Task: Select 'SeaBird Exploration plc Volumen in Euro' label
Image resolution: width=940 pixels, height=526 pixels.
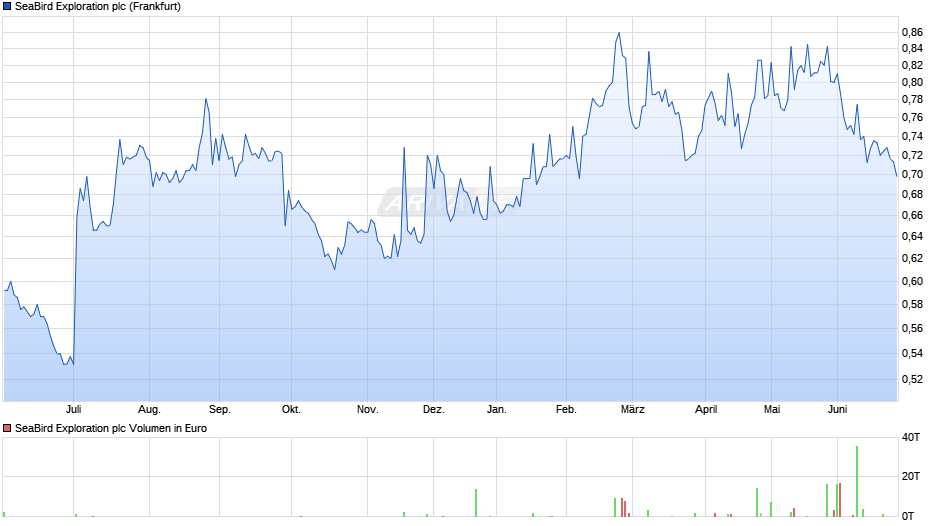Action: [x=111, y=428]
